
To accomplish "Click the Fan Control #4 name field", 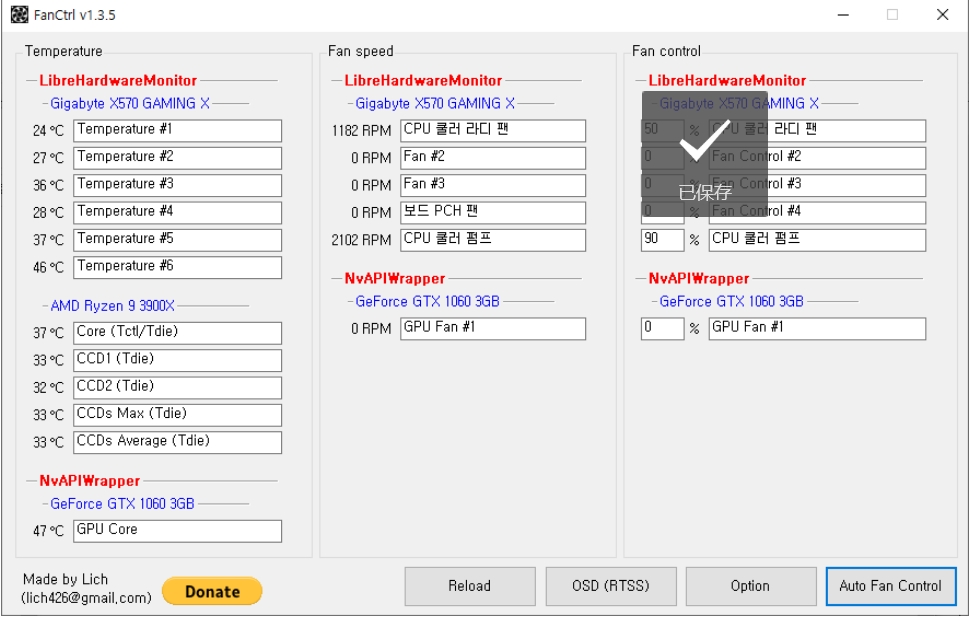I will coord(817,212).
